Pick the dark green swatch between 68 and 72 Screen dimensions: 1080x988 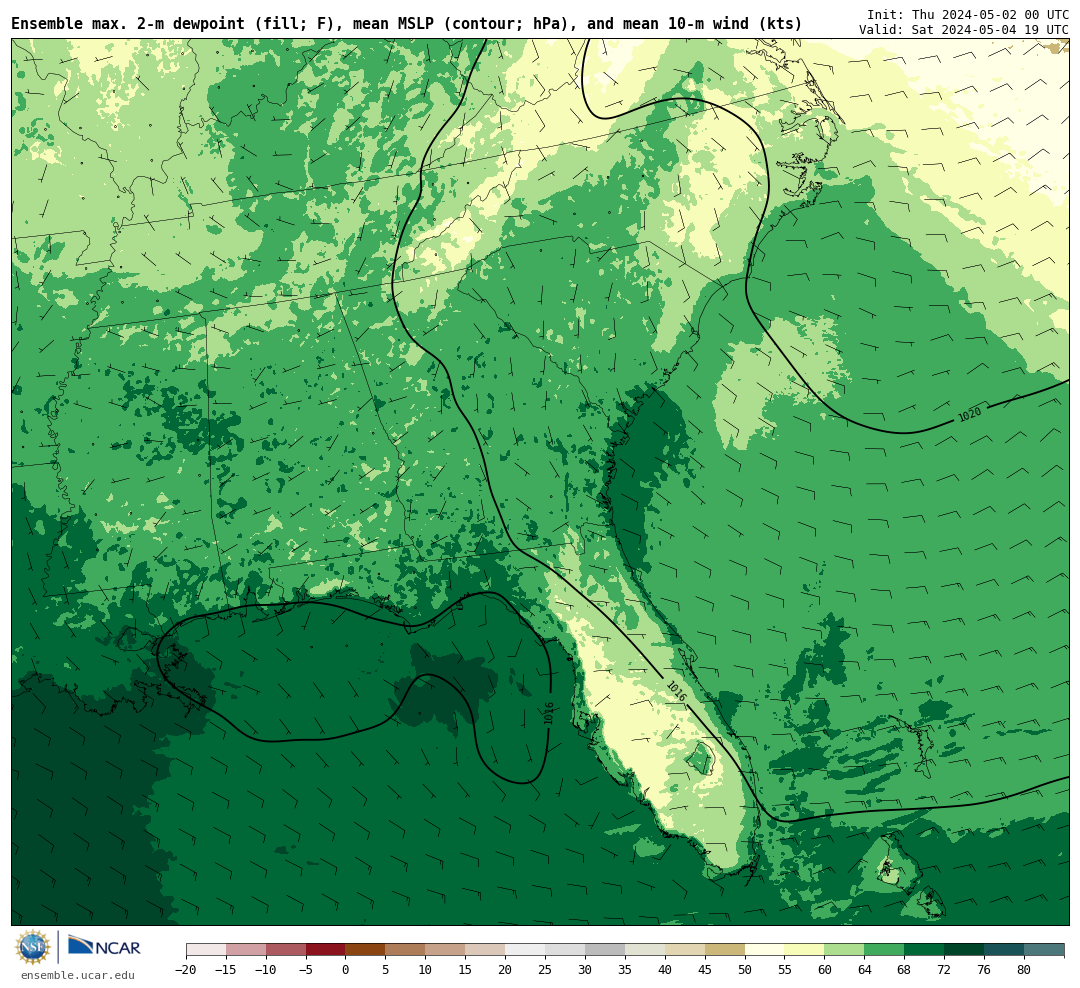click(x=925, y=950)
